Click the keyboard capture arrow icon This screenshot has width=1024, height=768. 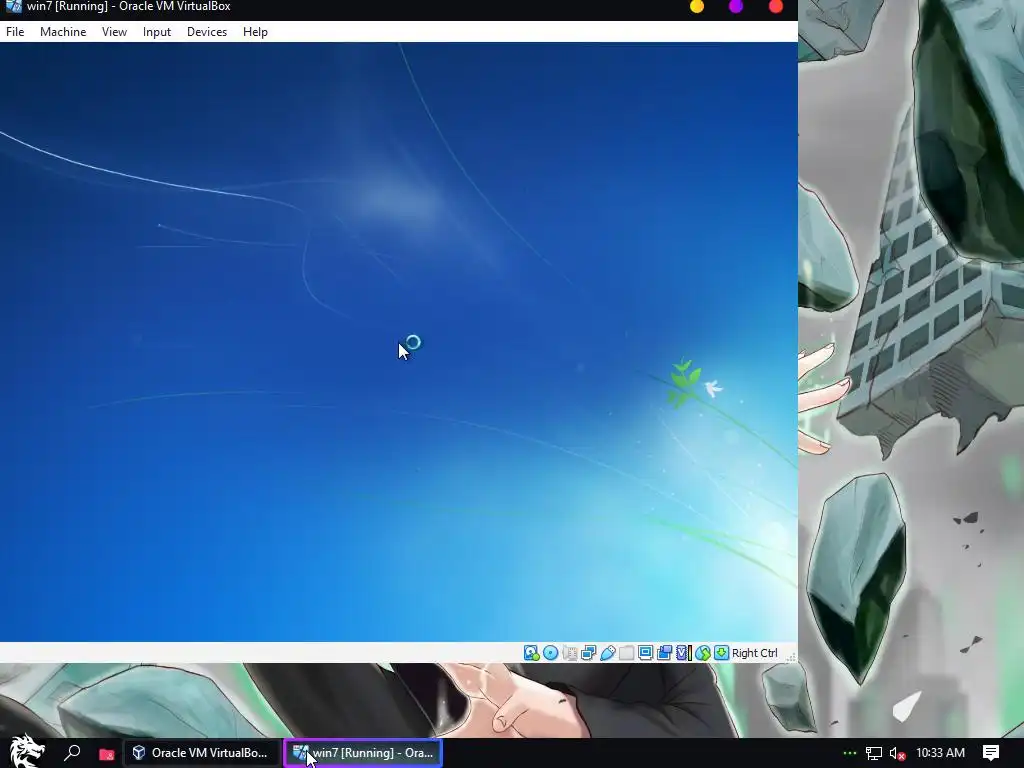coord(721,653)
